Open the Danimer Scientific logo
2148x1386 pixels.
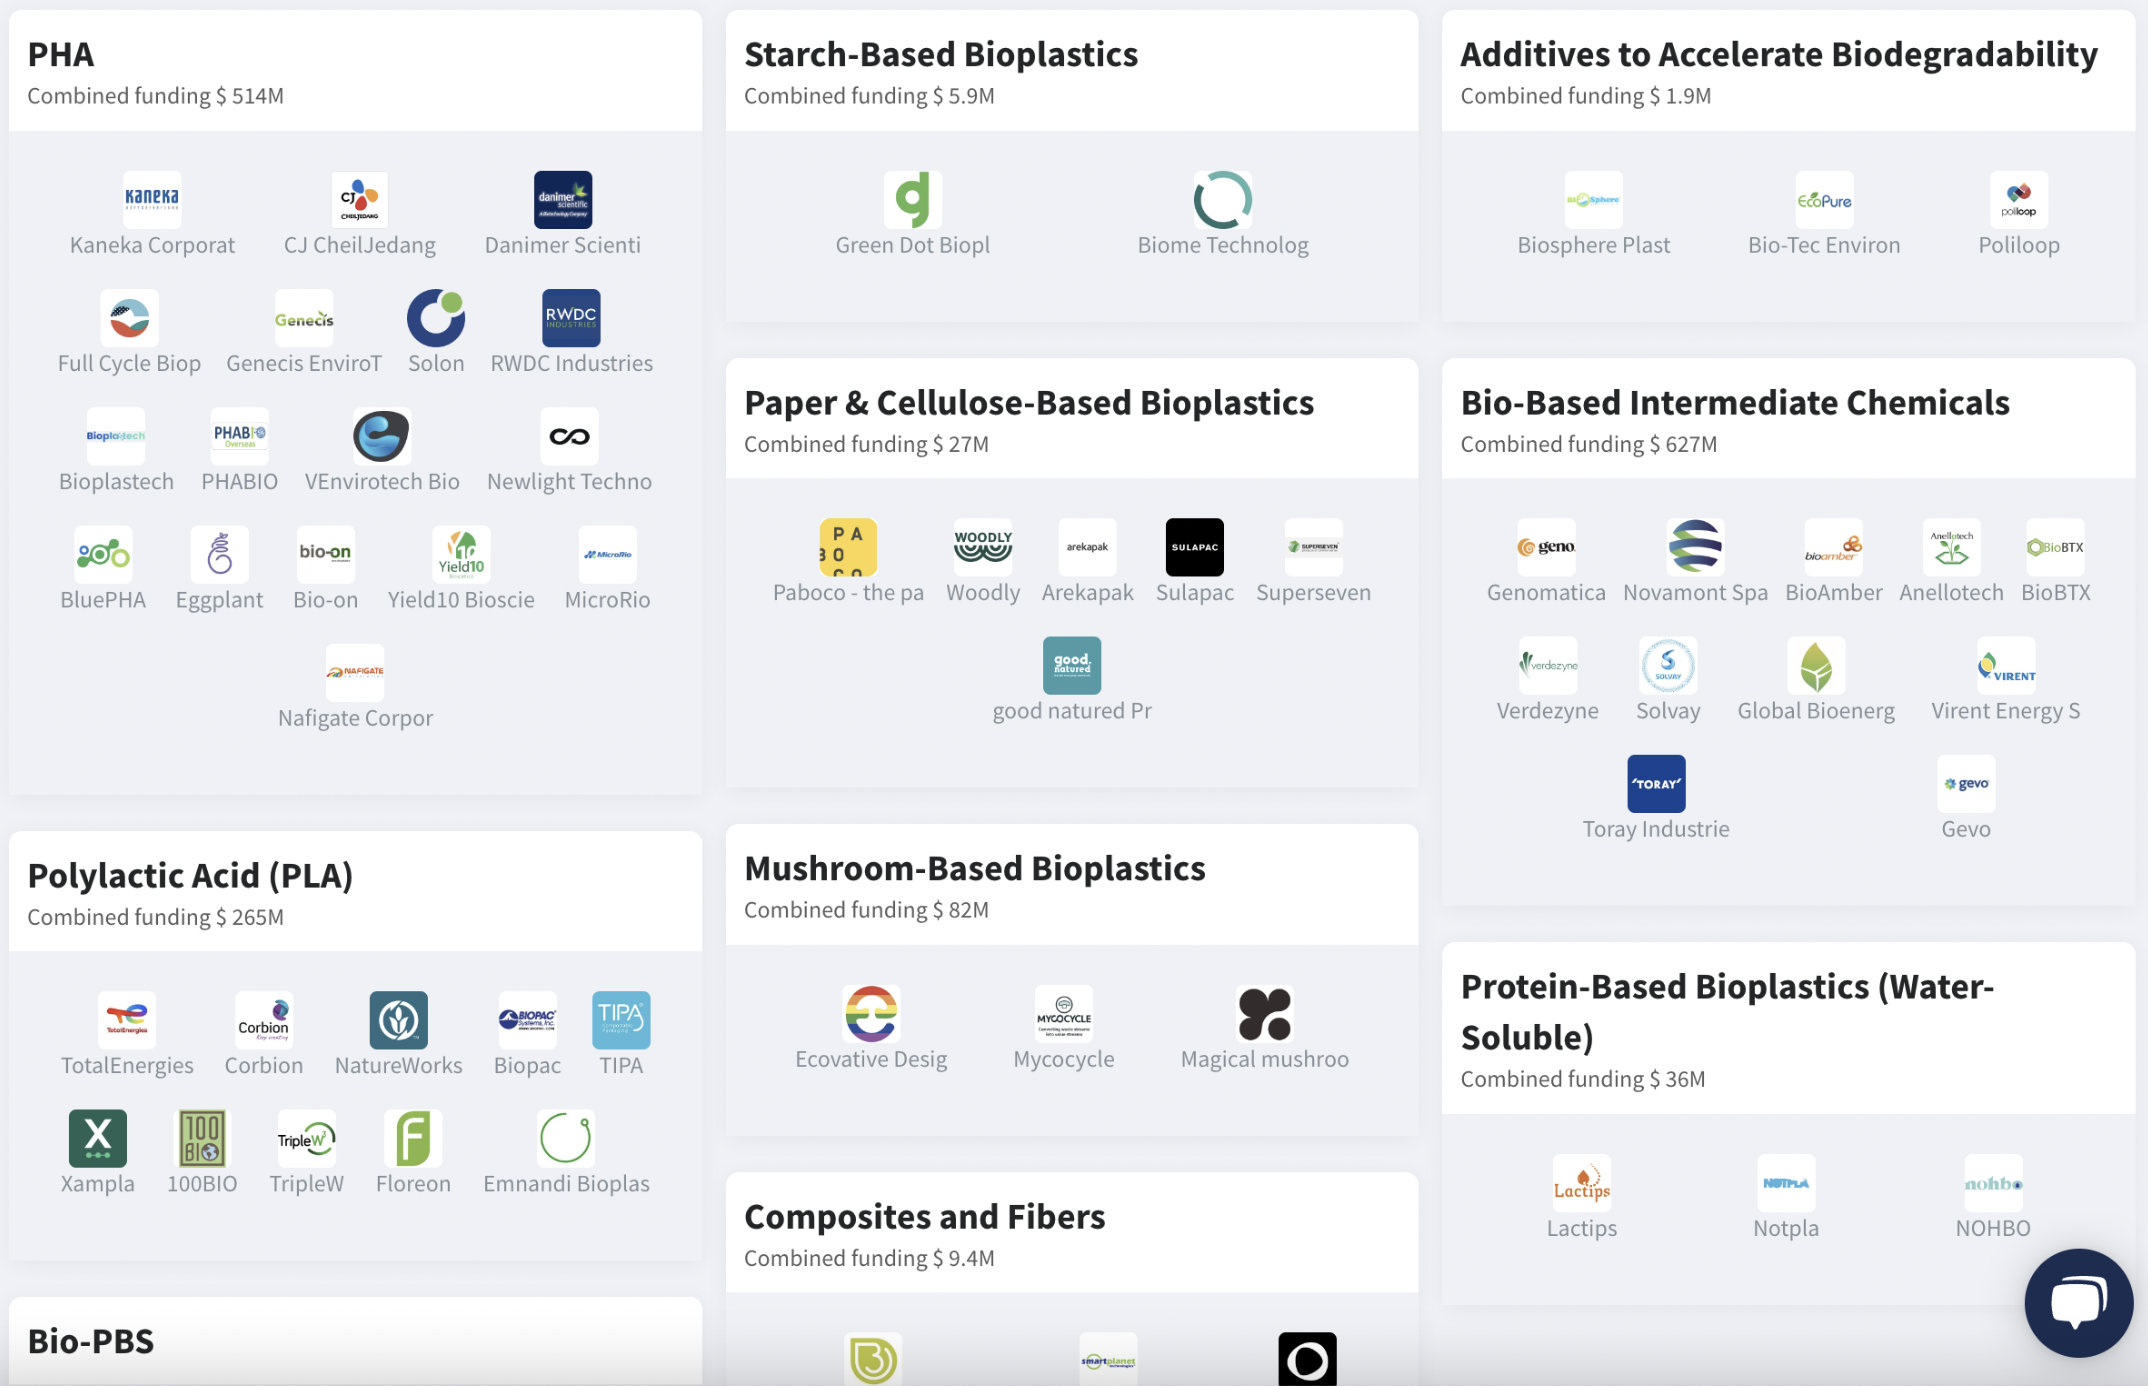point(562,199)
